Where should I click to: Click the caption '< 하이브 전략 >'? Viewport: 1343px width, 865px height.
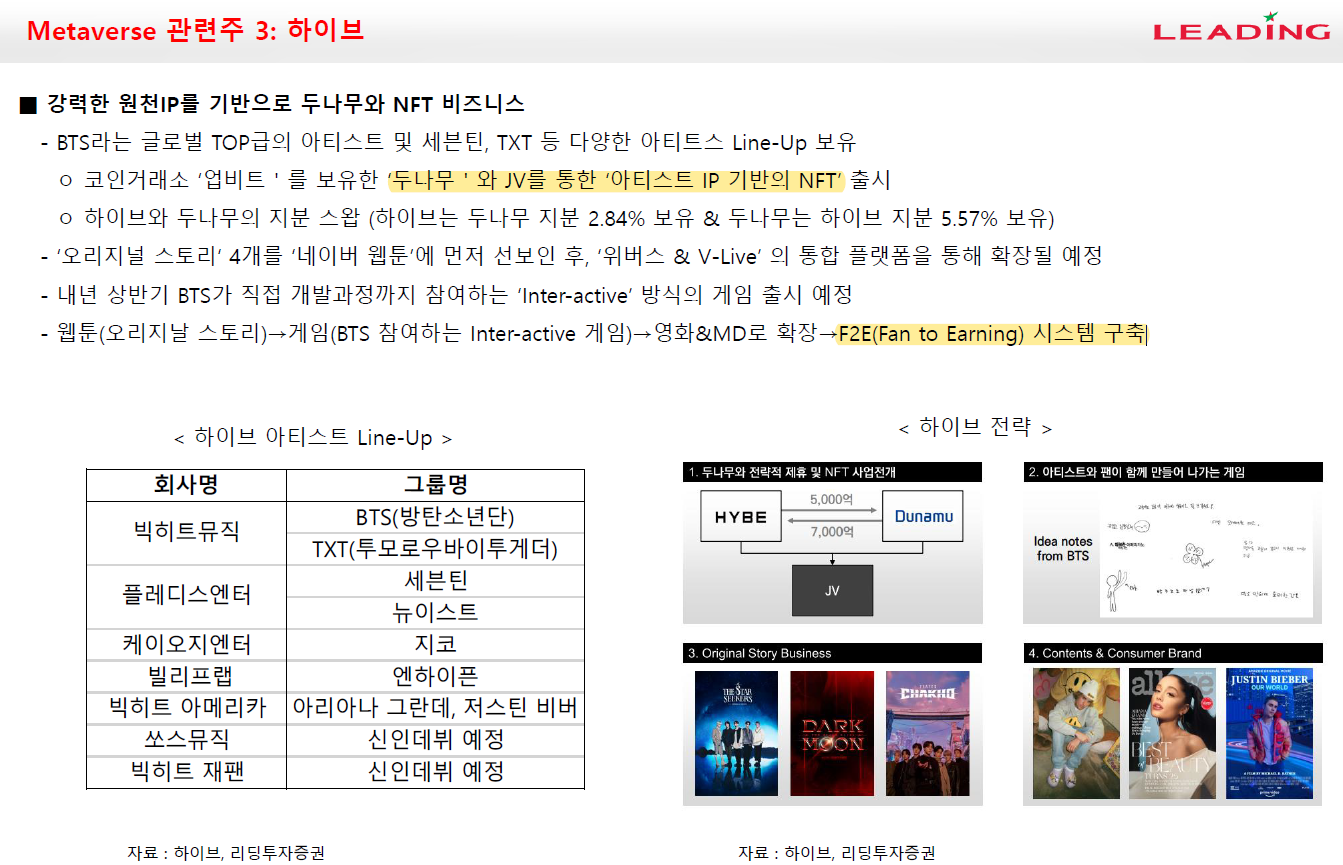(975, 428)
